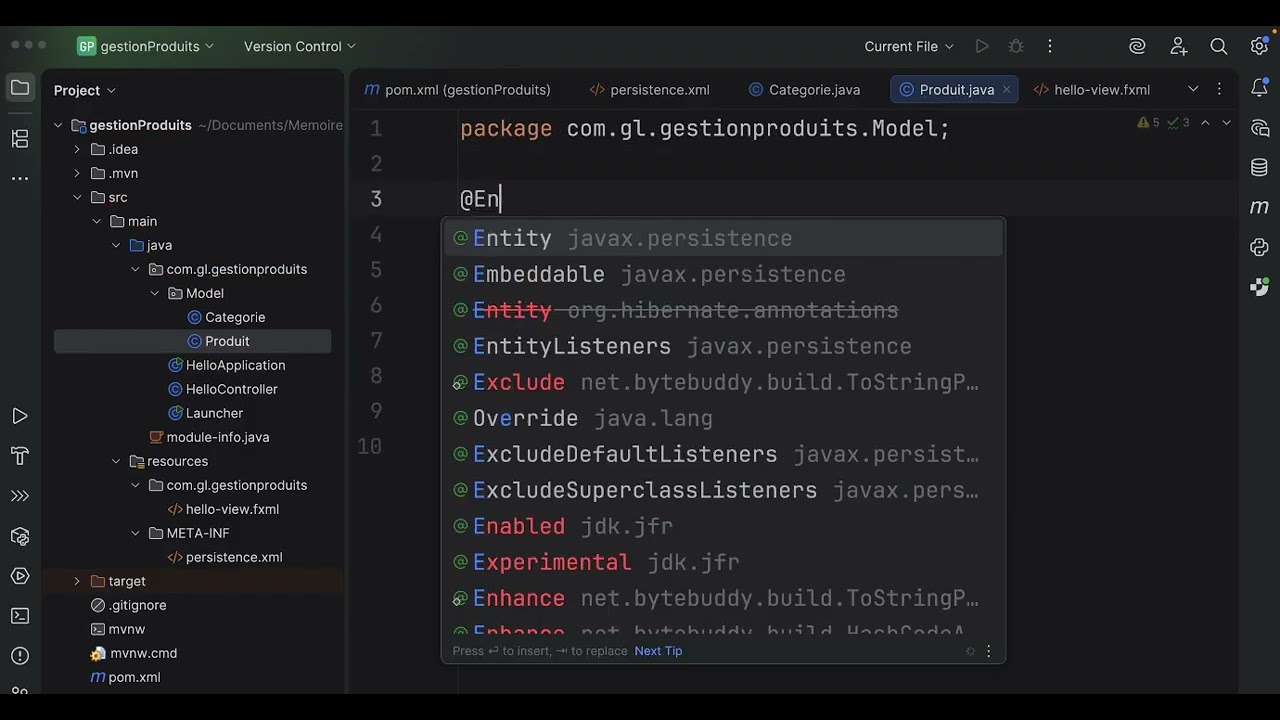Open the Structure tool window icon
This screenshot has width=1280, height=720.
click(x=20, y=139)
